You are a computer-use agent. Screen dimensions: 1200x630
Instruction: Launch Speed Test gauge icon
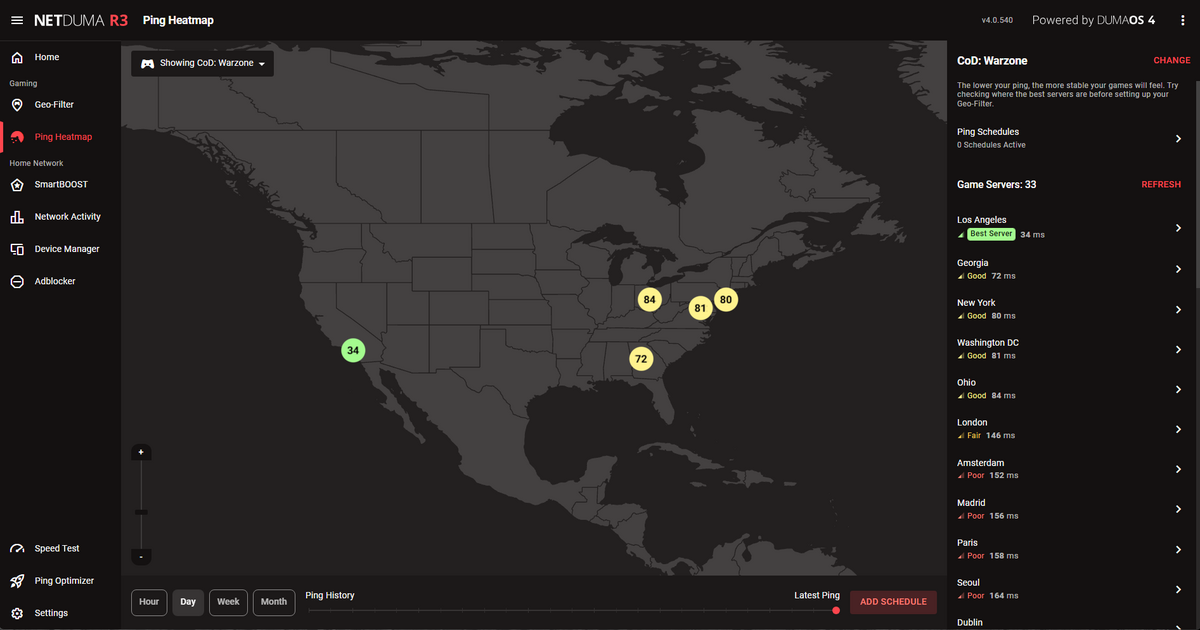pyautogui.click(x=17, y=549)
